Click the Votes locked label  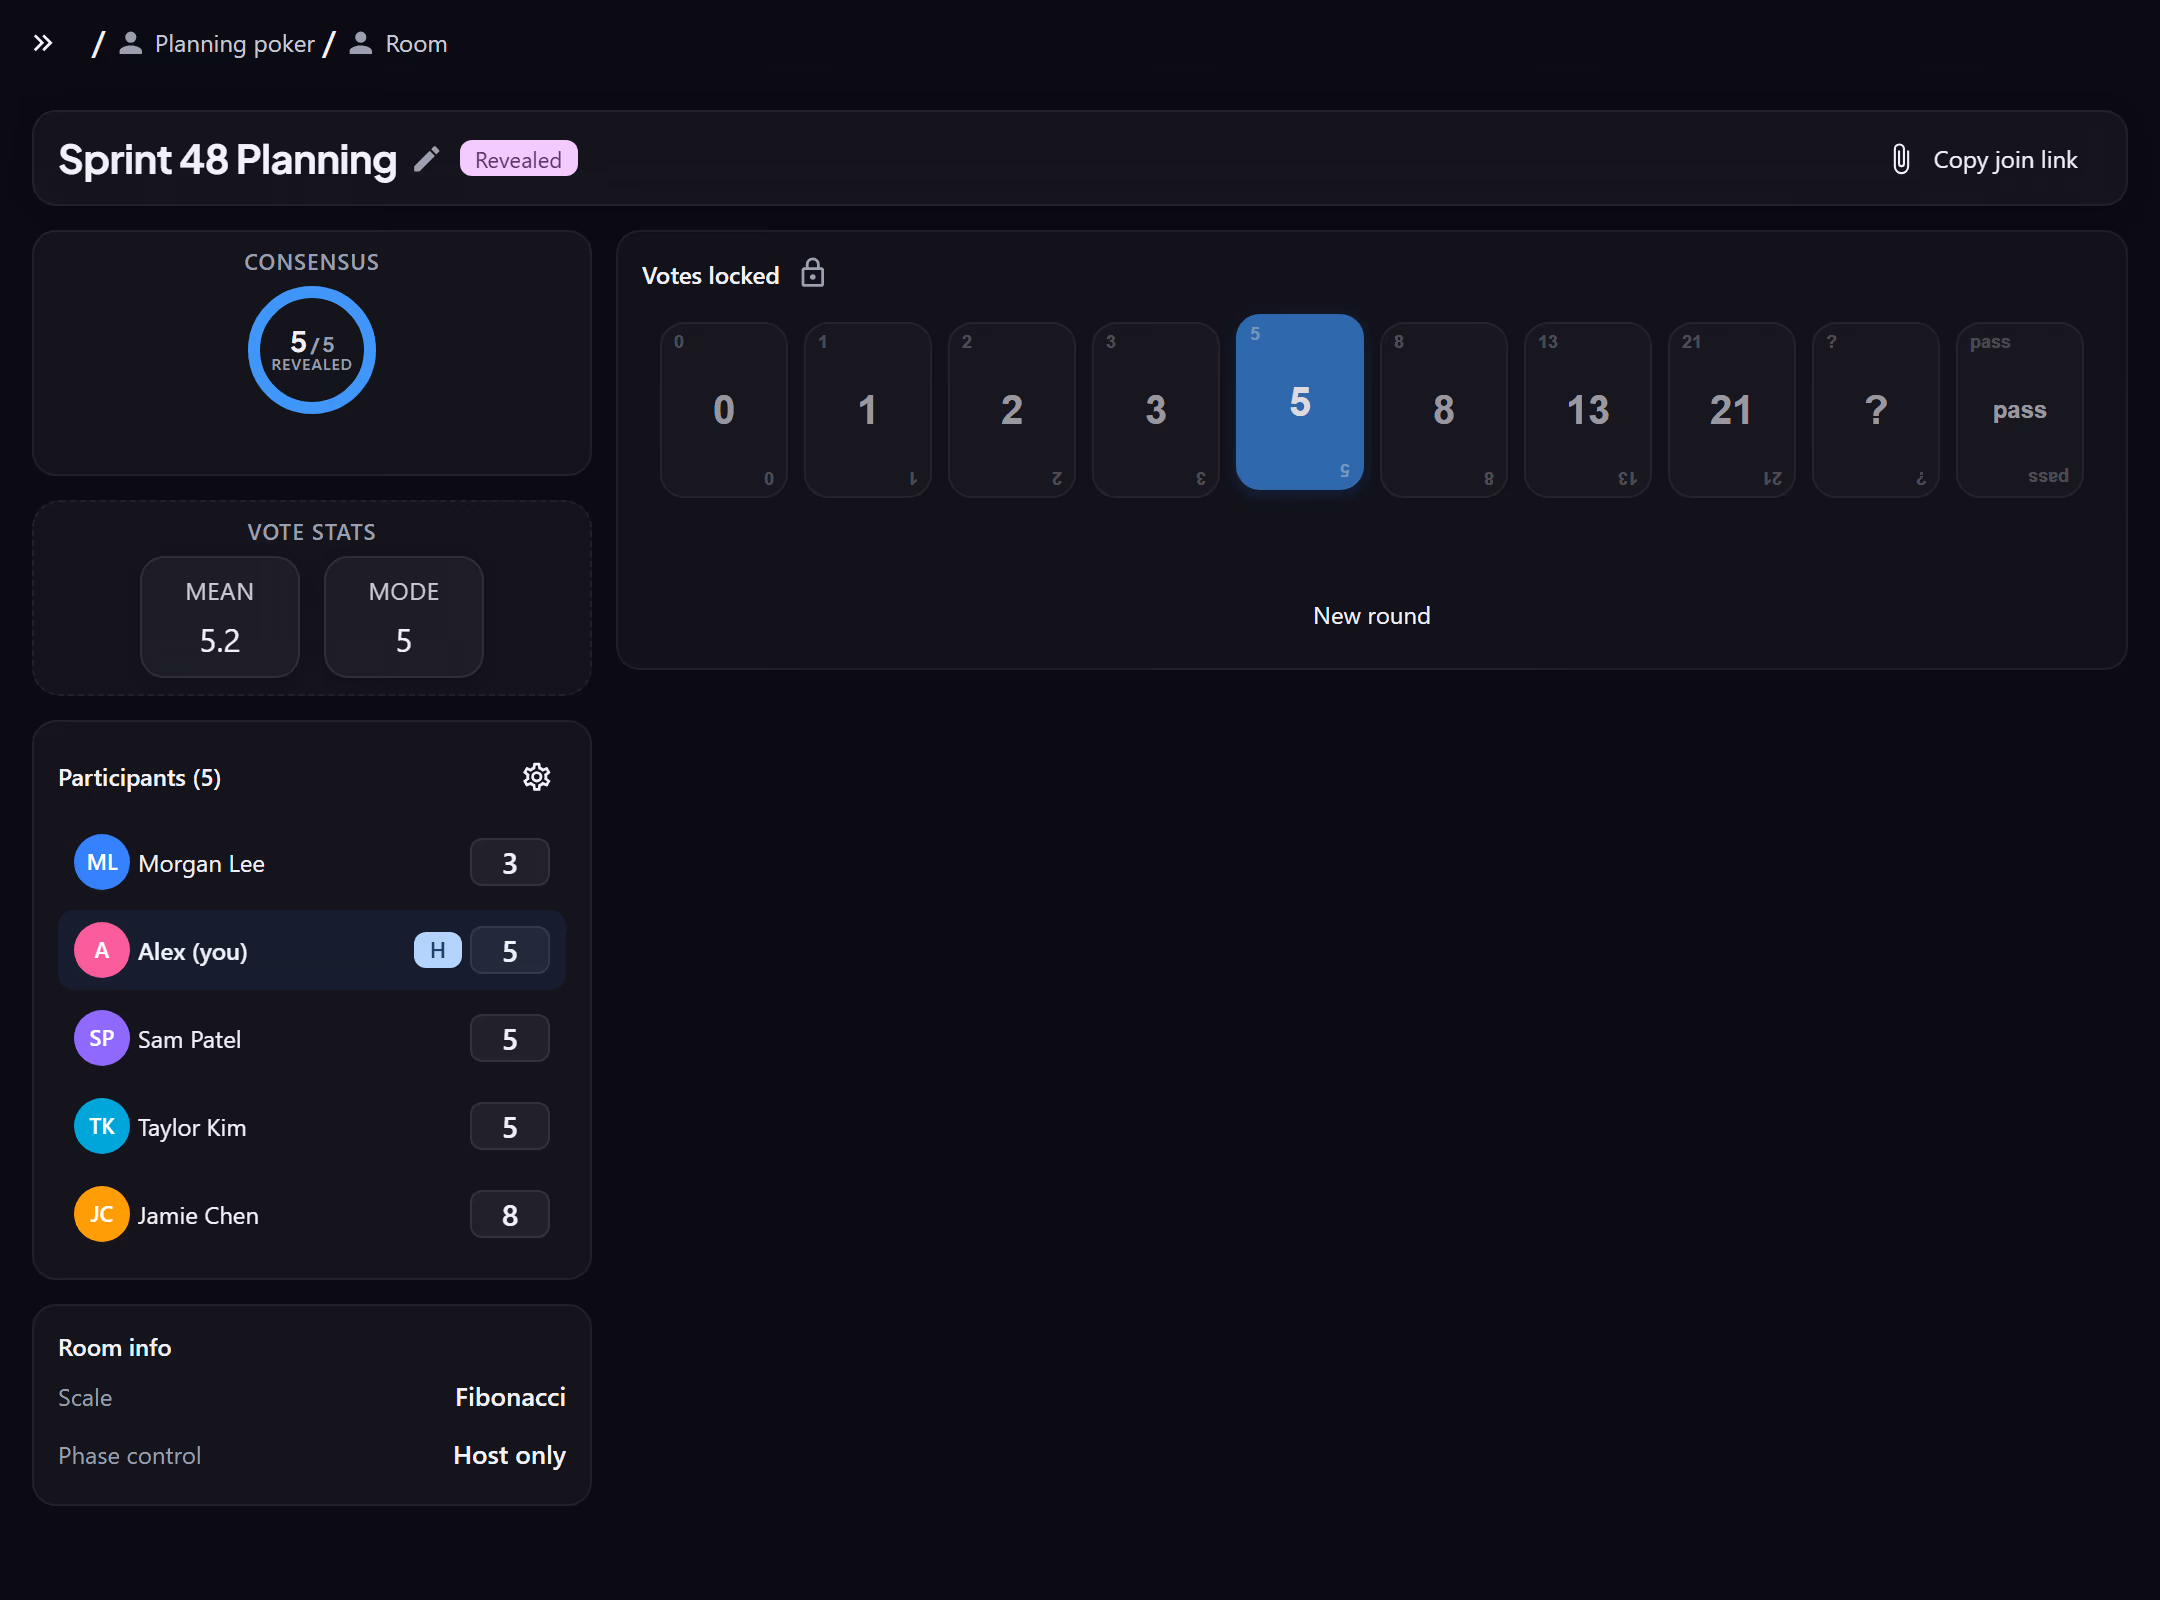(x=710, y=275)
